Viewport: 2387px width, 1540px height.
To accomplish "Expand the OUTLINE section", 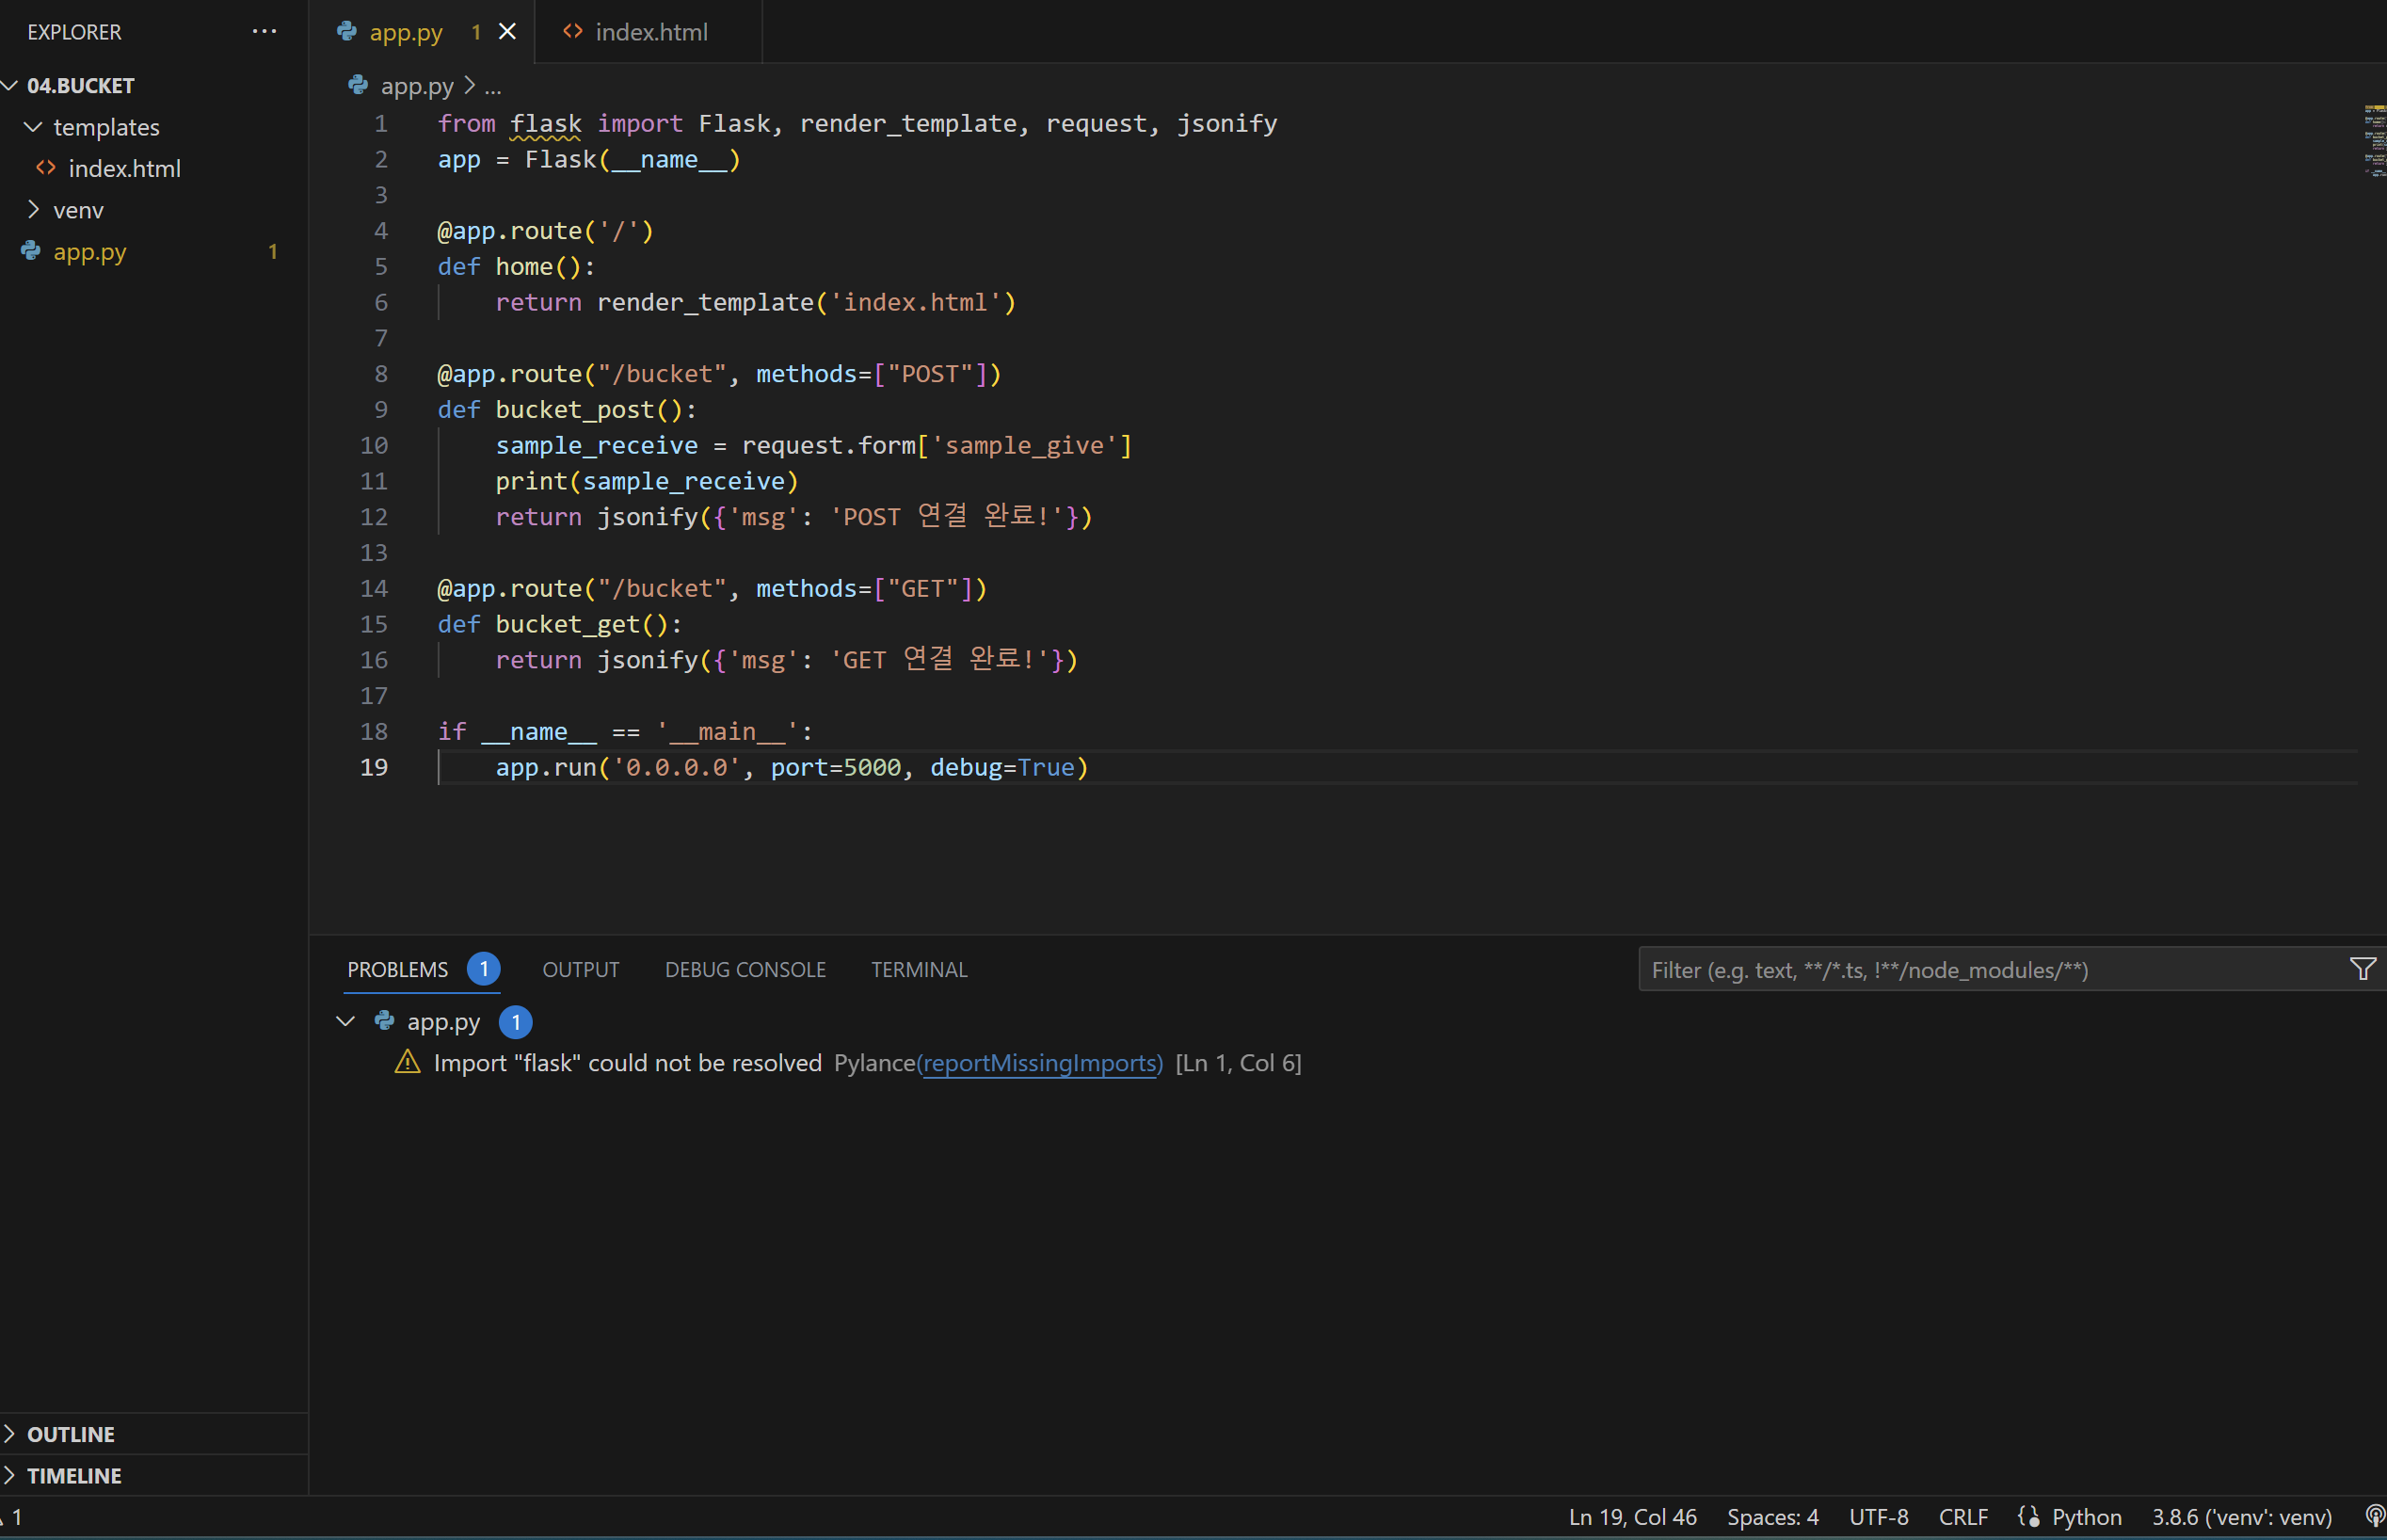I will (x=10, y=1433).
